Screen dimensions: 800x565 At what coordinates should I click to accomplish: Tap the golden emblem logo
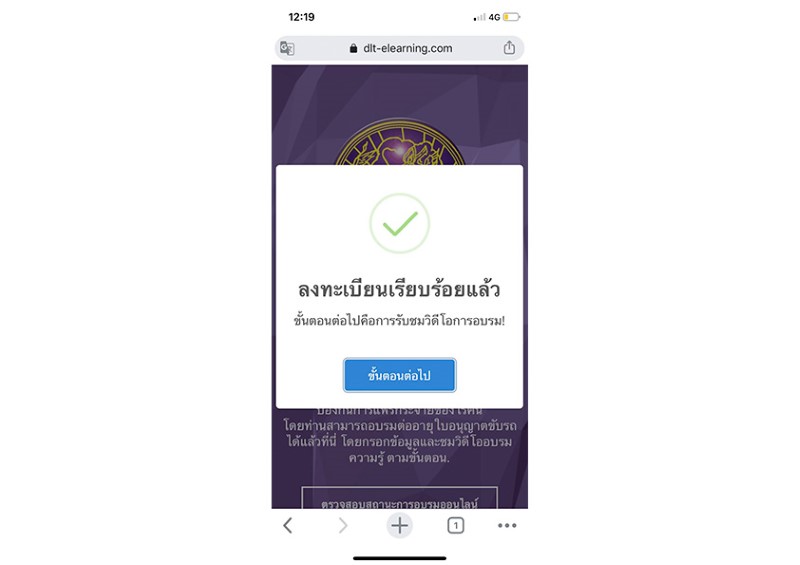(x=400, y=142)
